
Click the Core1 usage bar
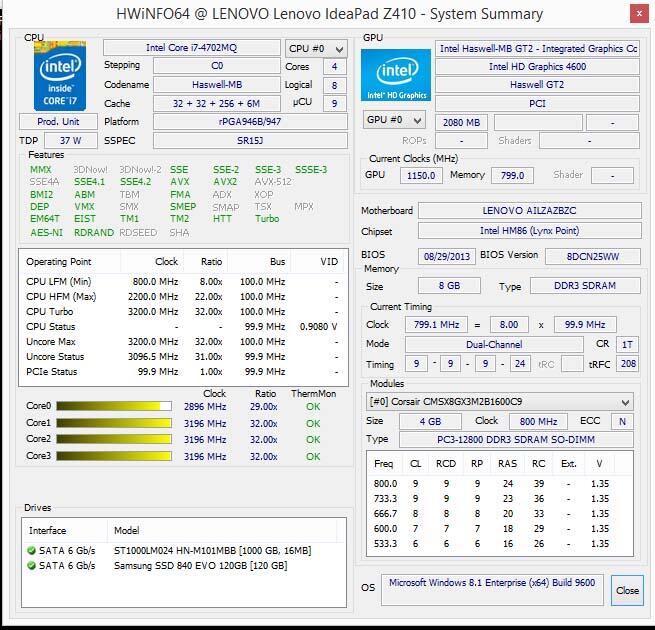coord(114,423)
